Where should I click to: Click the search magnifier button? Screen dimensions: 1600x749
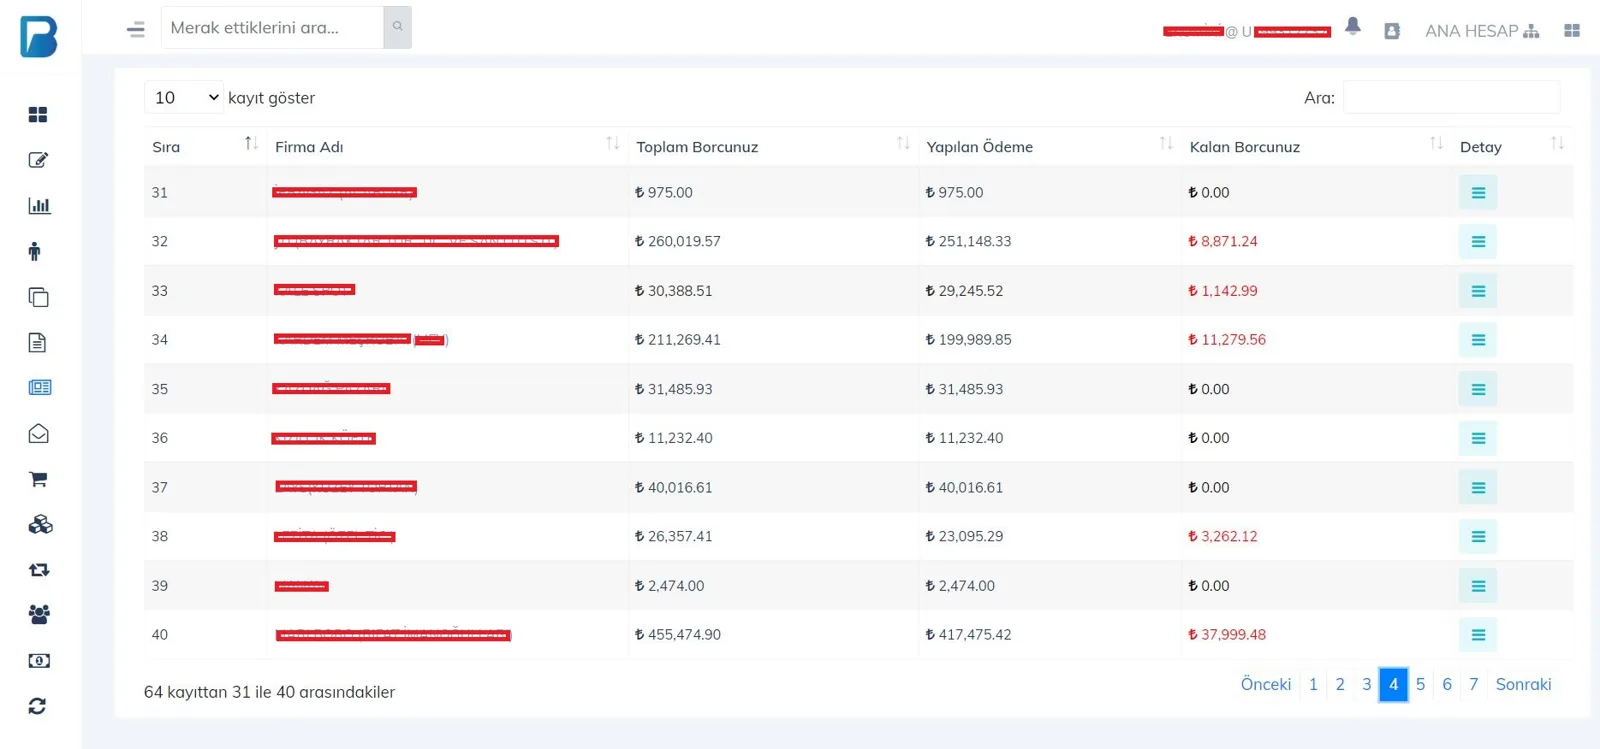click(397, 27)
